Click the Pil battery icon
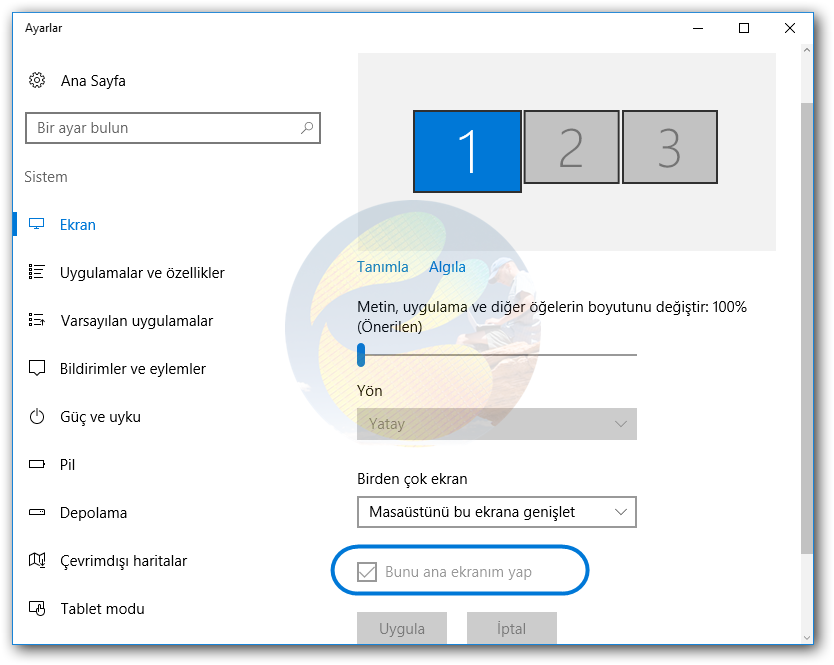834x665 pixels. coord(37,464)
